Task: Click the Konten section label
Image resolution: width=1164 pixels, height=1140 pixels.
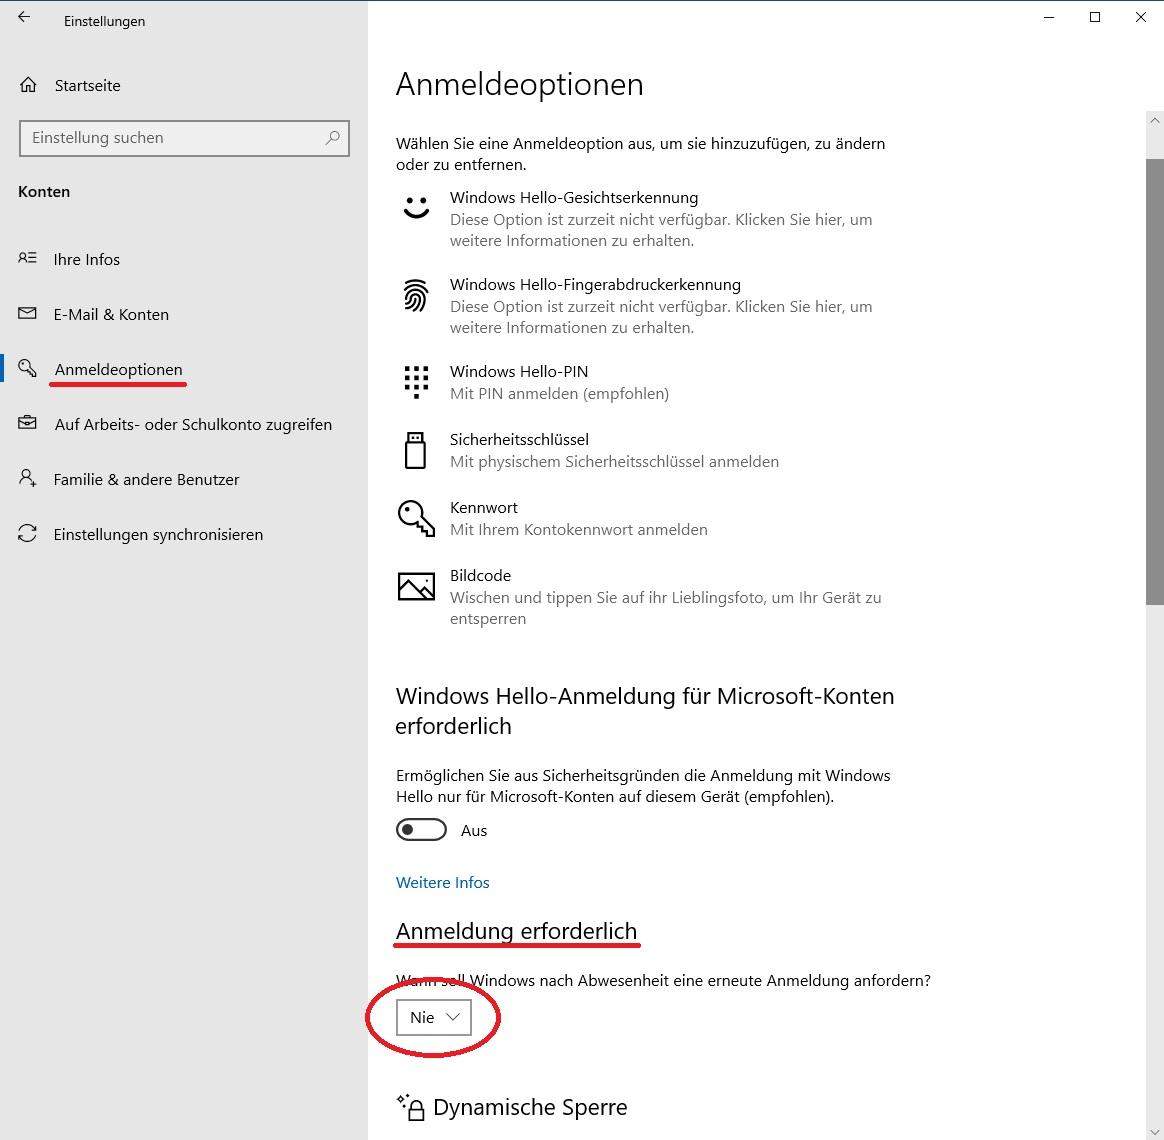Action: 44,191
